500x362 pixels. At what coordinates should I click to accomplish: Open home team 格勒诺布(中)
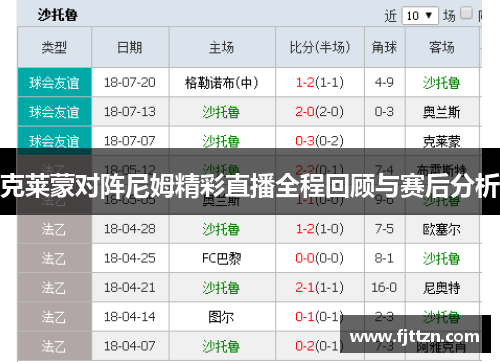(x=222, y=83)
